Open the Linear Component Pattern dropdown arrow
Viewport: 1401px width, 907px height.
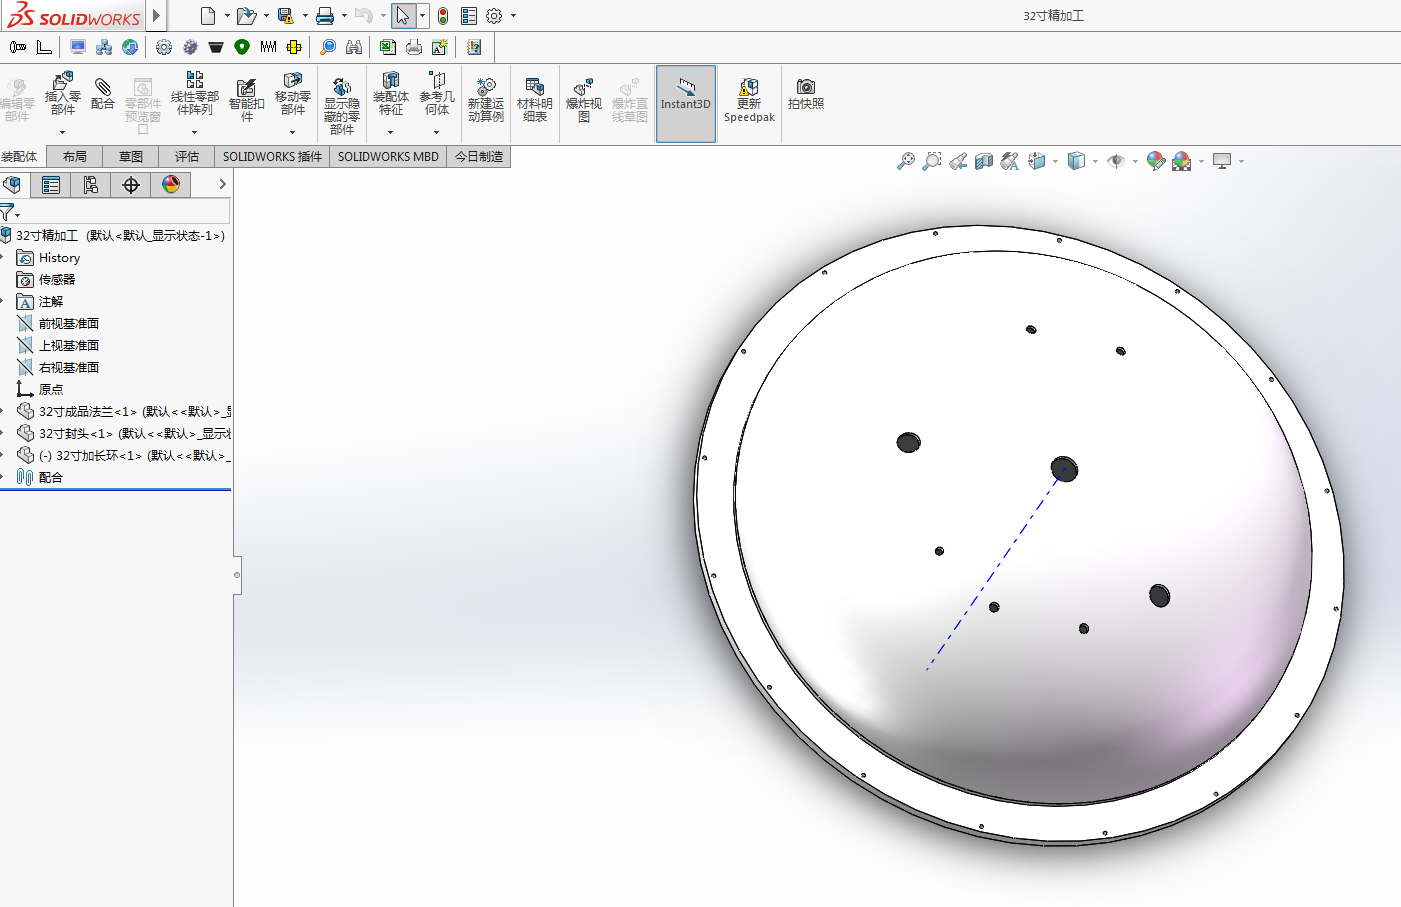(194, 132)
